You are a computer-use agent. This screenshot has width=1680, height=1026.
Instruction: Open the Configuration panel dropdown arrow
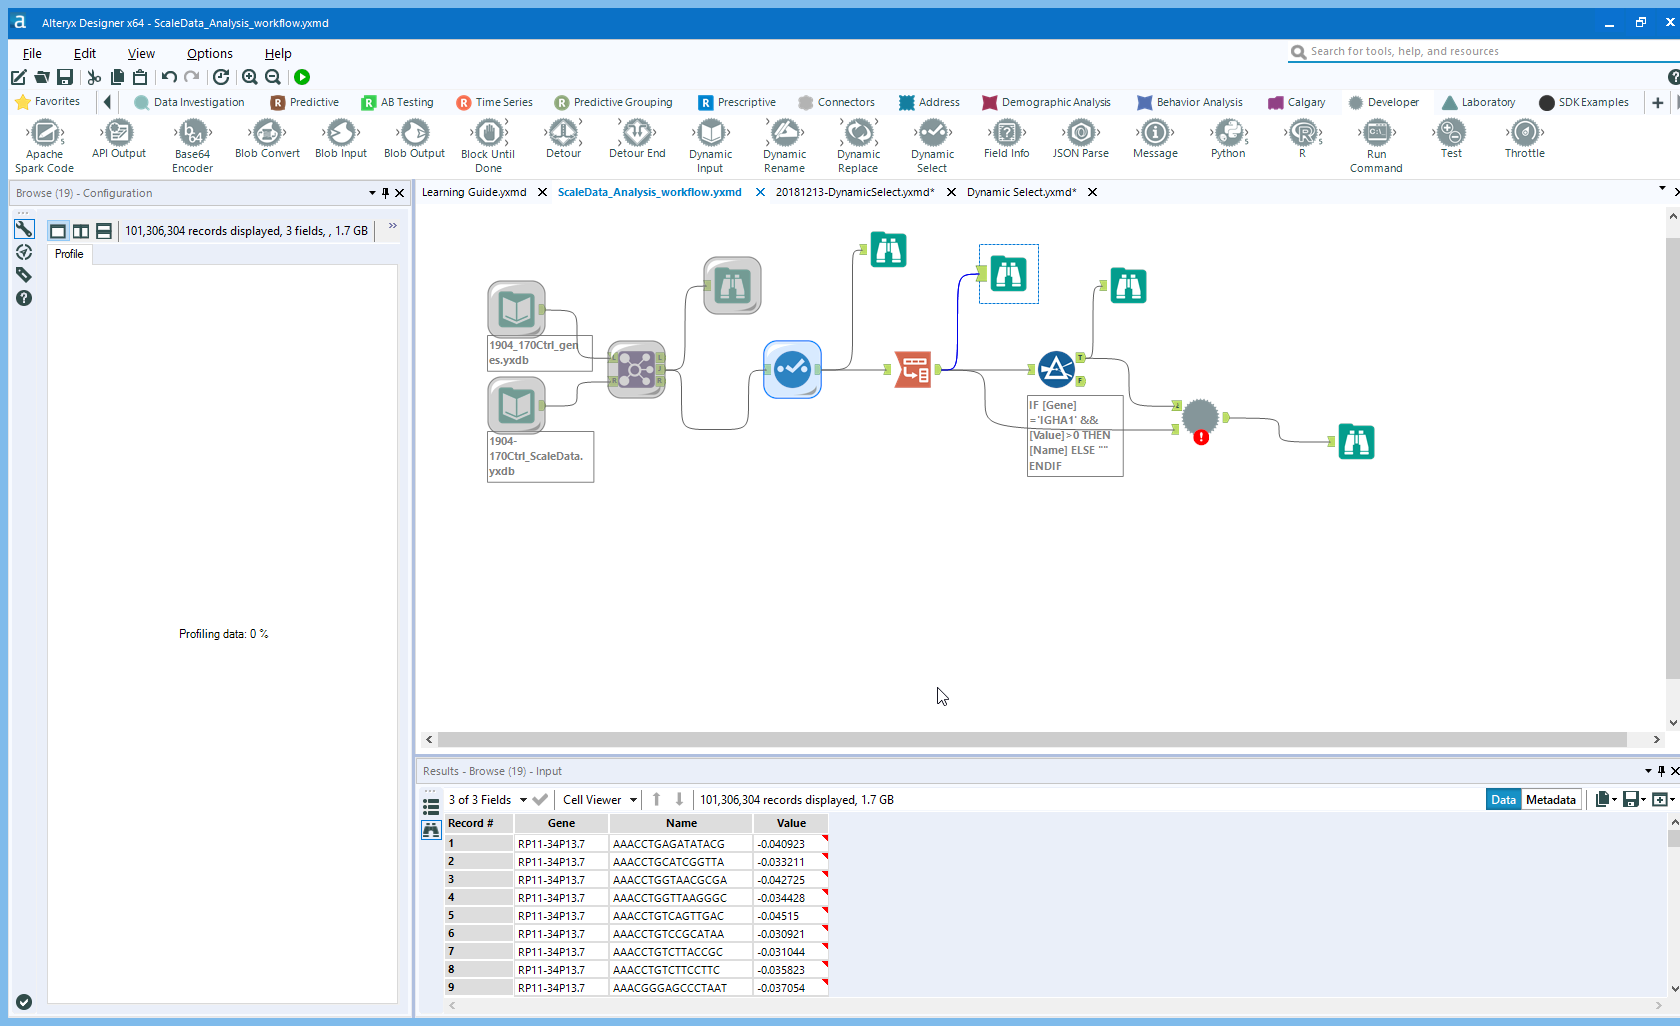pos(371,192)
